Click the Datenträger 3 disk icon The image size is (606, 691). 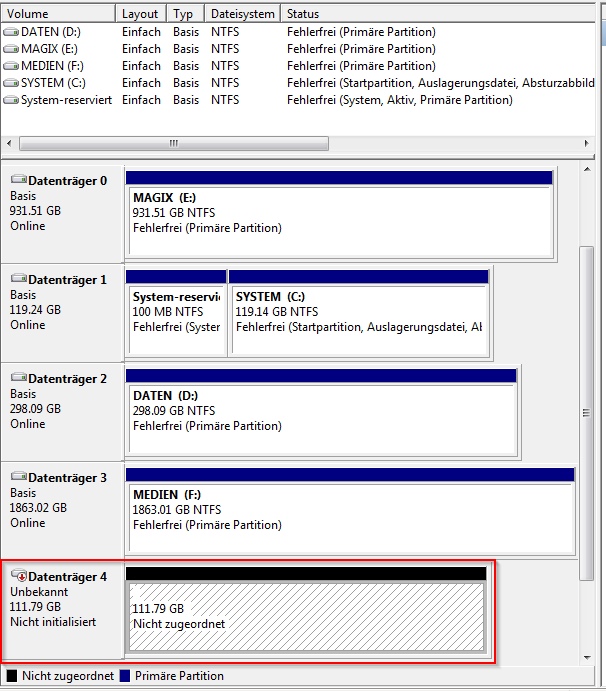point(19,476)
